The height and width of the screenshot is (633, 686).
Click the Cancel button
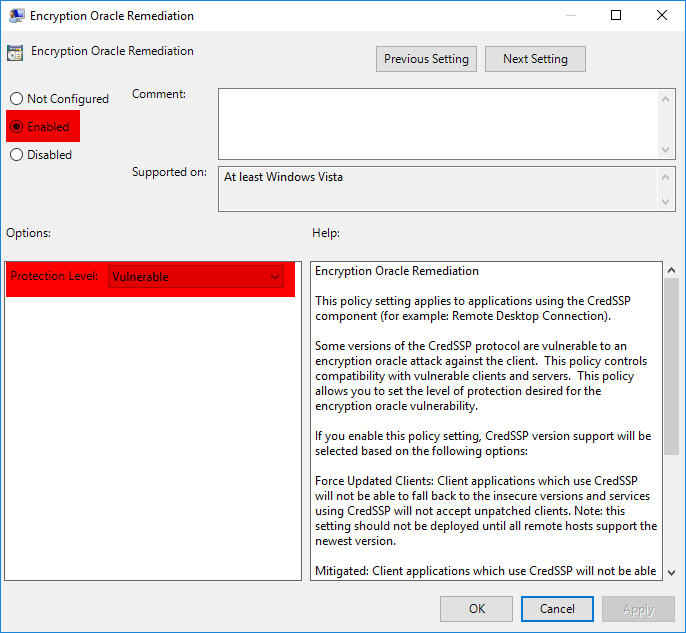click(557, 609)
